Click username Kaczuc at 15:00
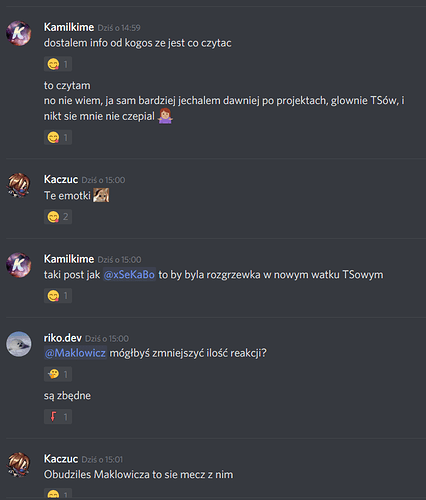The height and width of the screenshot is (500, 426). coord(61,180)
